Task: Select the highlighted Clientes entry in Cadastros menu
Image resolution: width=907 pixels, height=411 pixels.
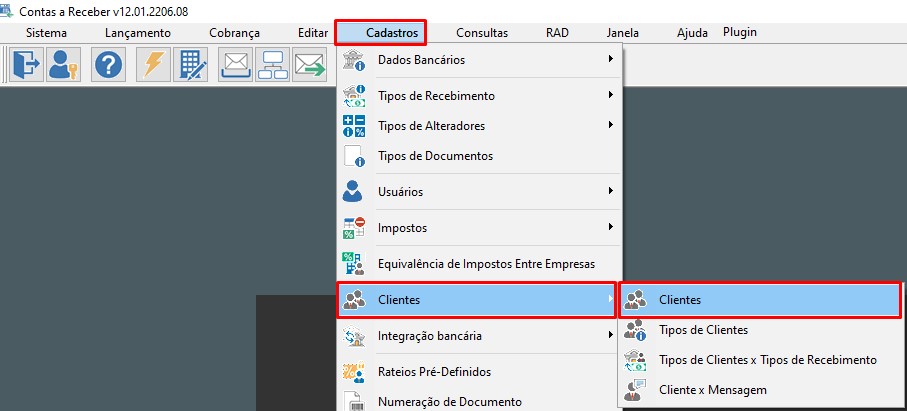Action: coord(477,300)
